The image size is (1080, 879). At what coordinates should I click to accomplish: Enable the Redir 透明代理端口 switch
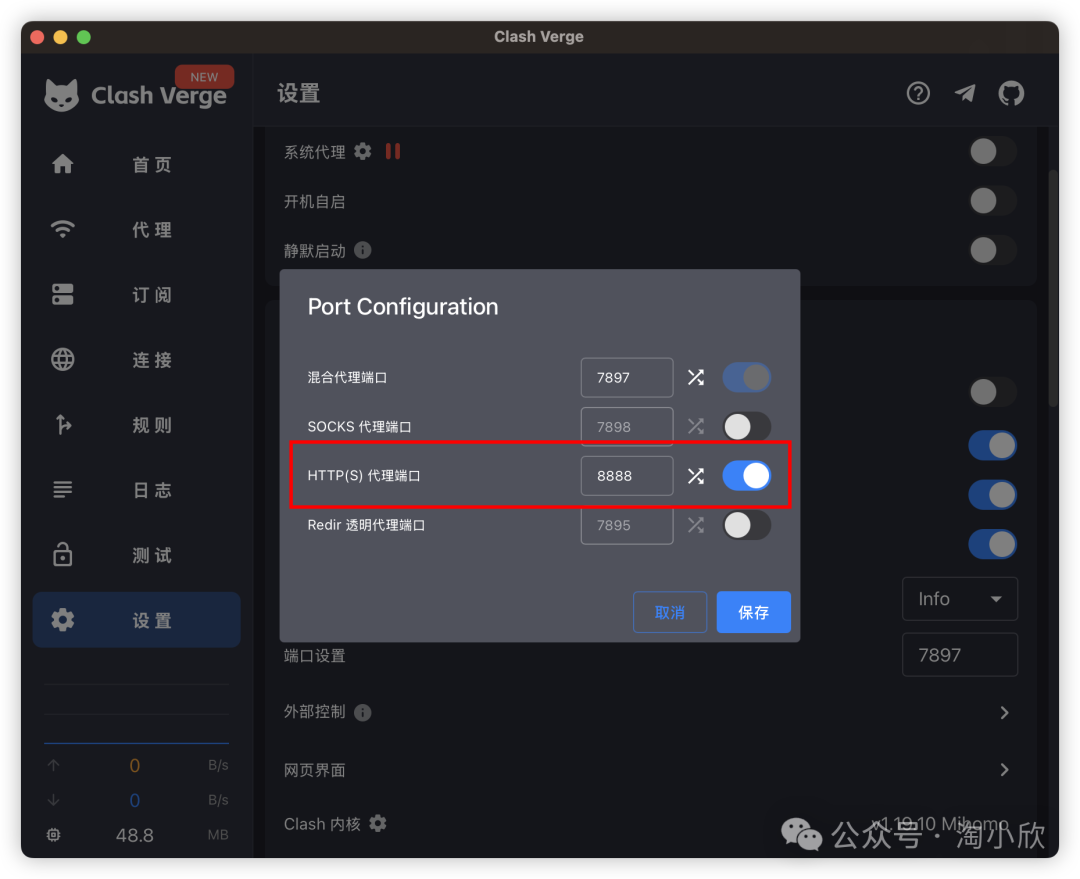(747, 525)
